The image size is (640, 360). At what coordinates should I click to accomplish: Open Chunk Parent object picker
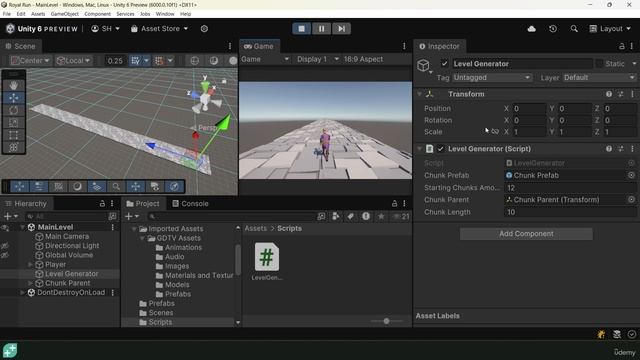click(631, 200)
